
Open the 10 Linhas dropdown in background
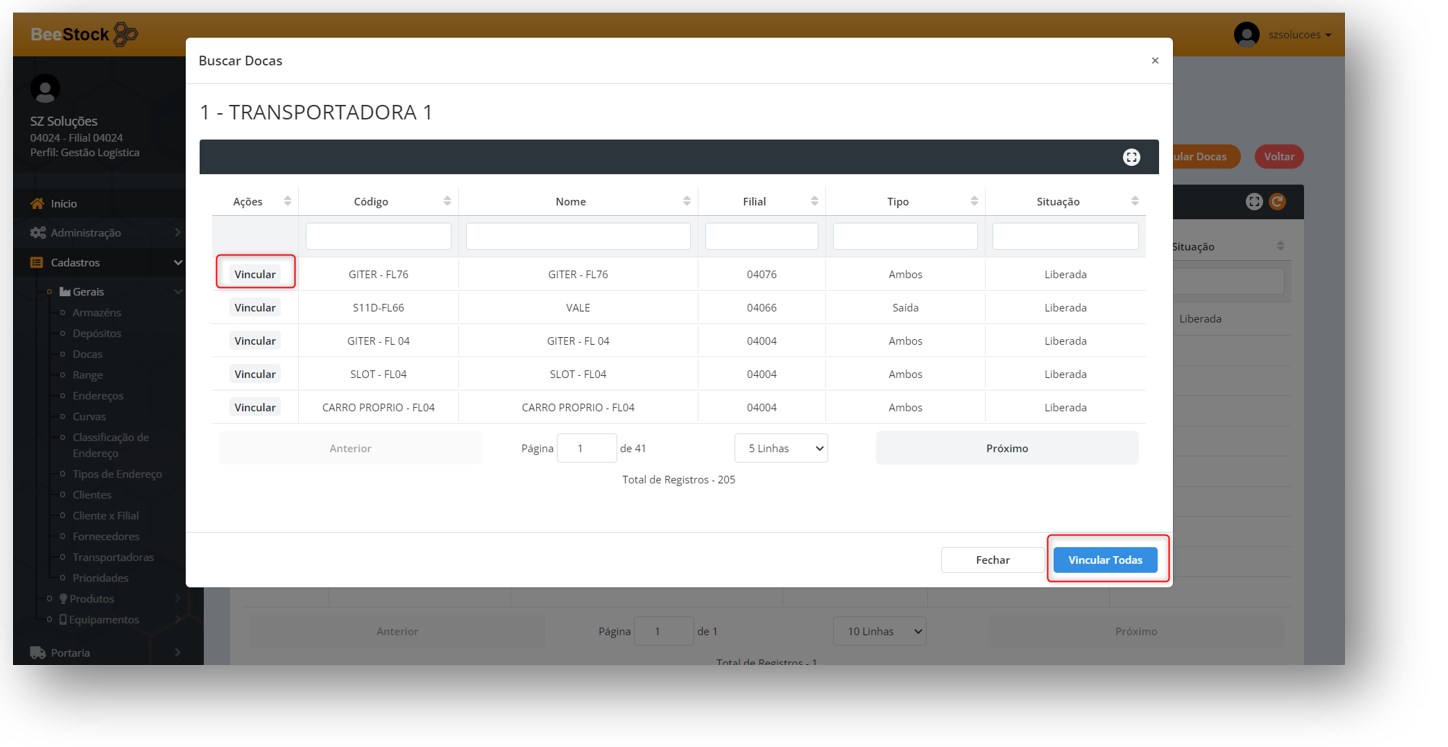tap(879, 632)
